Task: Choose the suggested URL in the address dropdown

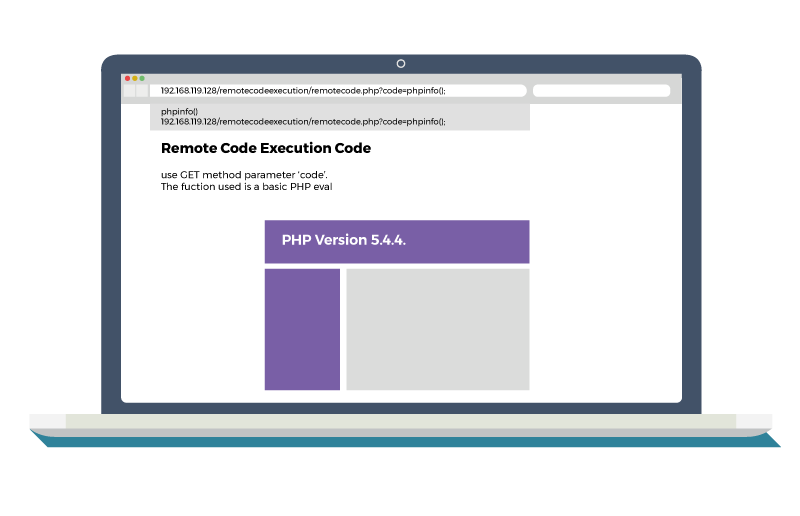Action: [x=303, y=121]
